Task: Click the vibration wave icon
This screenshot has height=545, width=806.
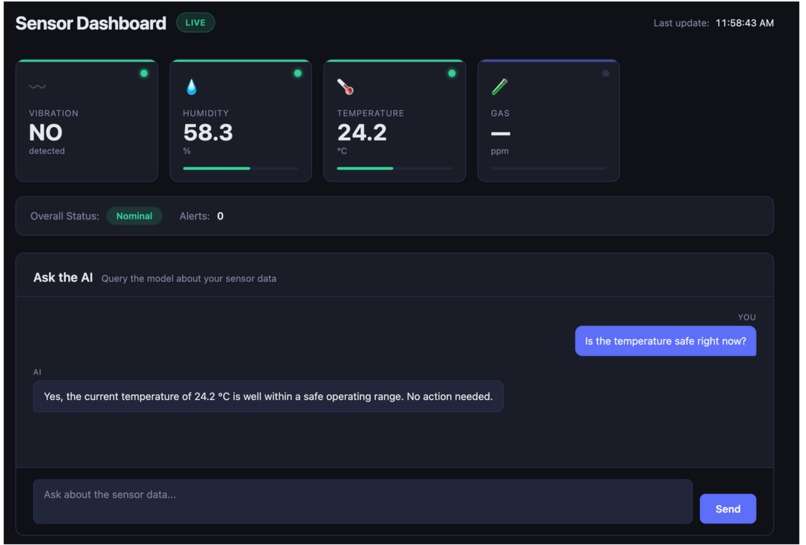Action: click(x=38, y=86)
